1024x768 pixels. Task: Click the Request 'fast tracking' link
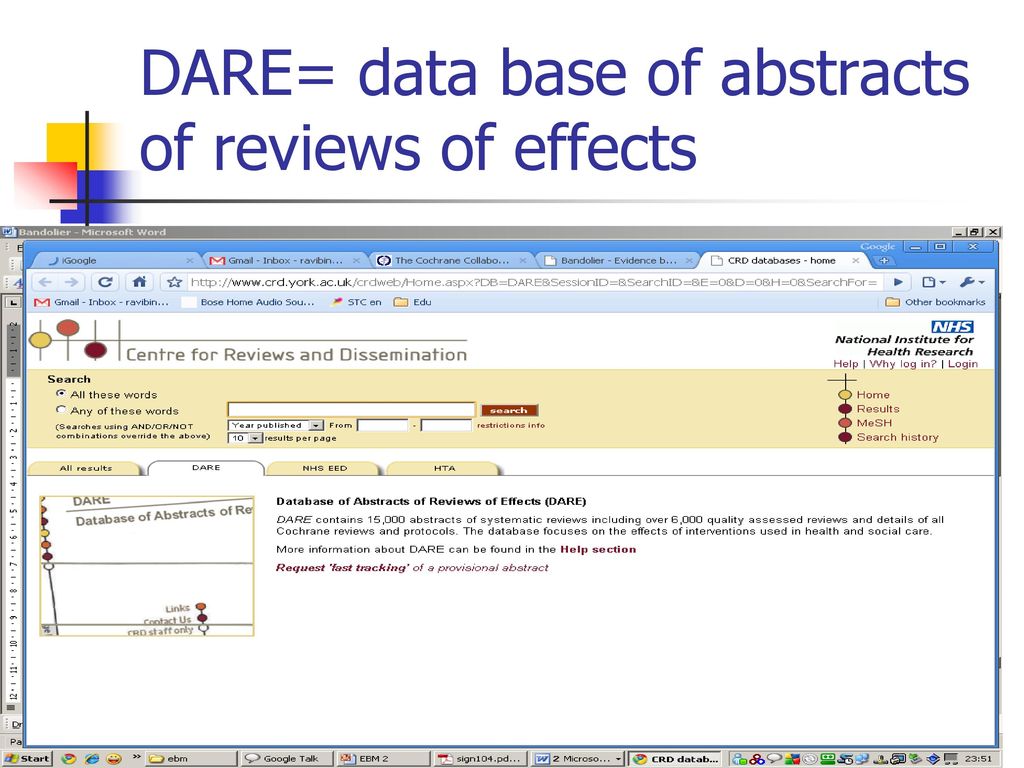click(x=411, y=568)
